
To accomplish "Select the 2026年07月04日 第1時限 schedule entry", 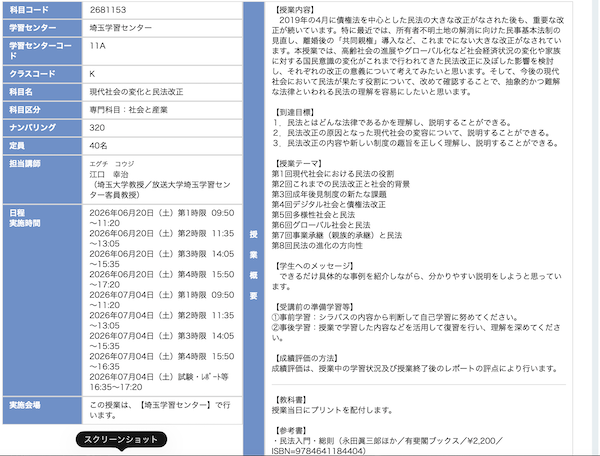I will pyautogui.click(x=161, y=300).
